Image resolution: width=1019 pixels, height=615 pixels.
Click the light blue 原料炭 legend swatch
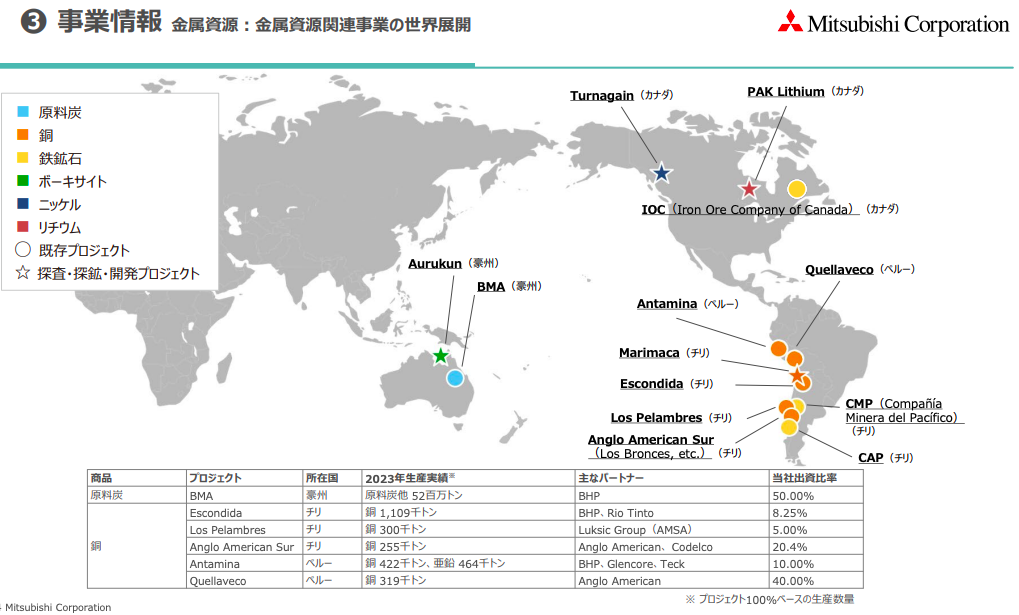click(x=23, y=111)
